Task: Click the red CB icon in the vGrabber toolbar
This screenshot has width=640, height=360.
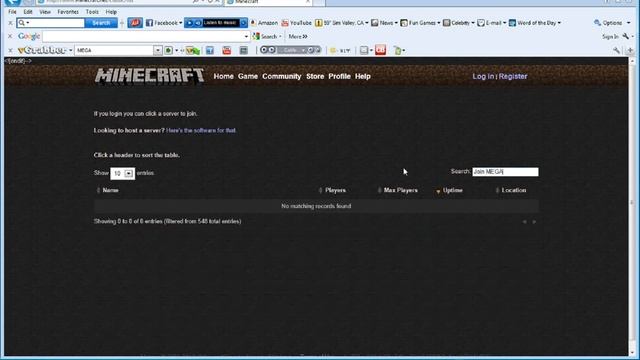Action: coord(380,50)
